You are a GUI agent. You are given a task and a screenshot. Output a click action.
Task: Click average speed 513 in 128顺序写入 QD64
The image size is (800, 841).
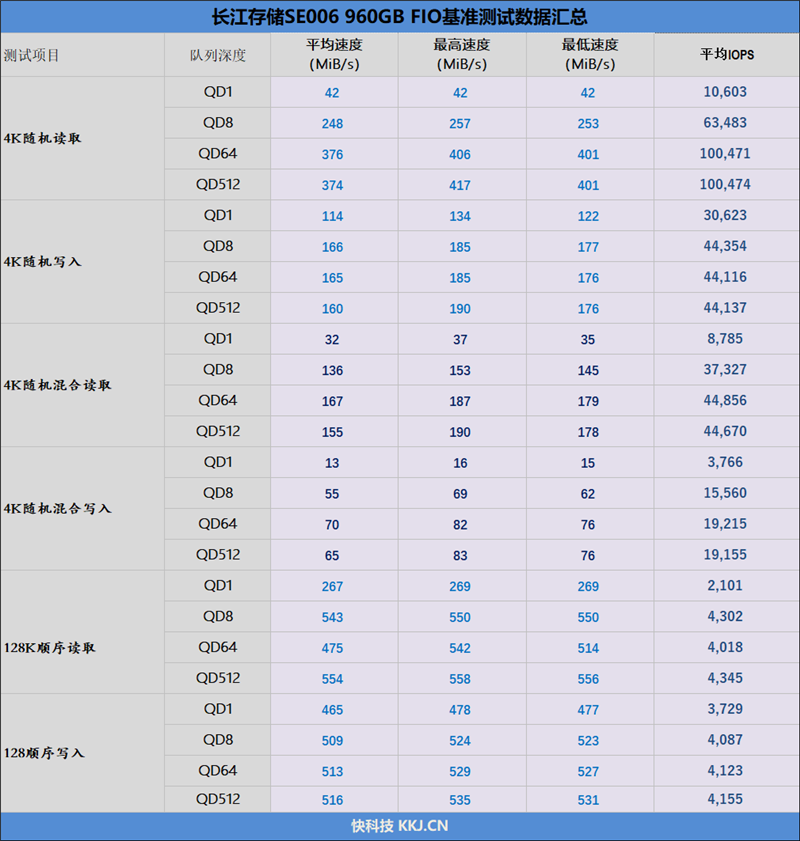coord(332,771)
